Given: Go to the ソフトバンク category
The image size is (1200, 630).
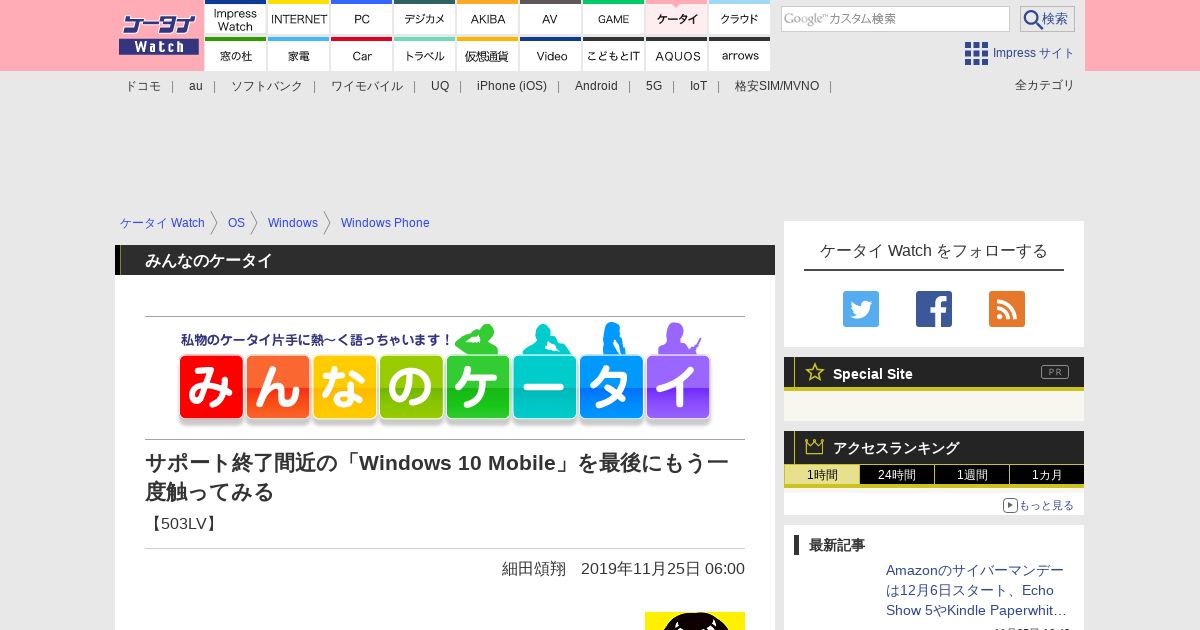Looking at the screenshot, I should click(267, 86).
